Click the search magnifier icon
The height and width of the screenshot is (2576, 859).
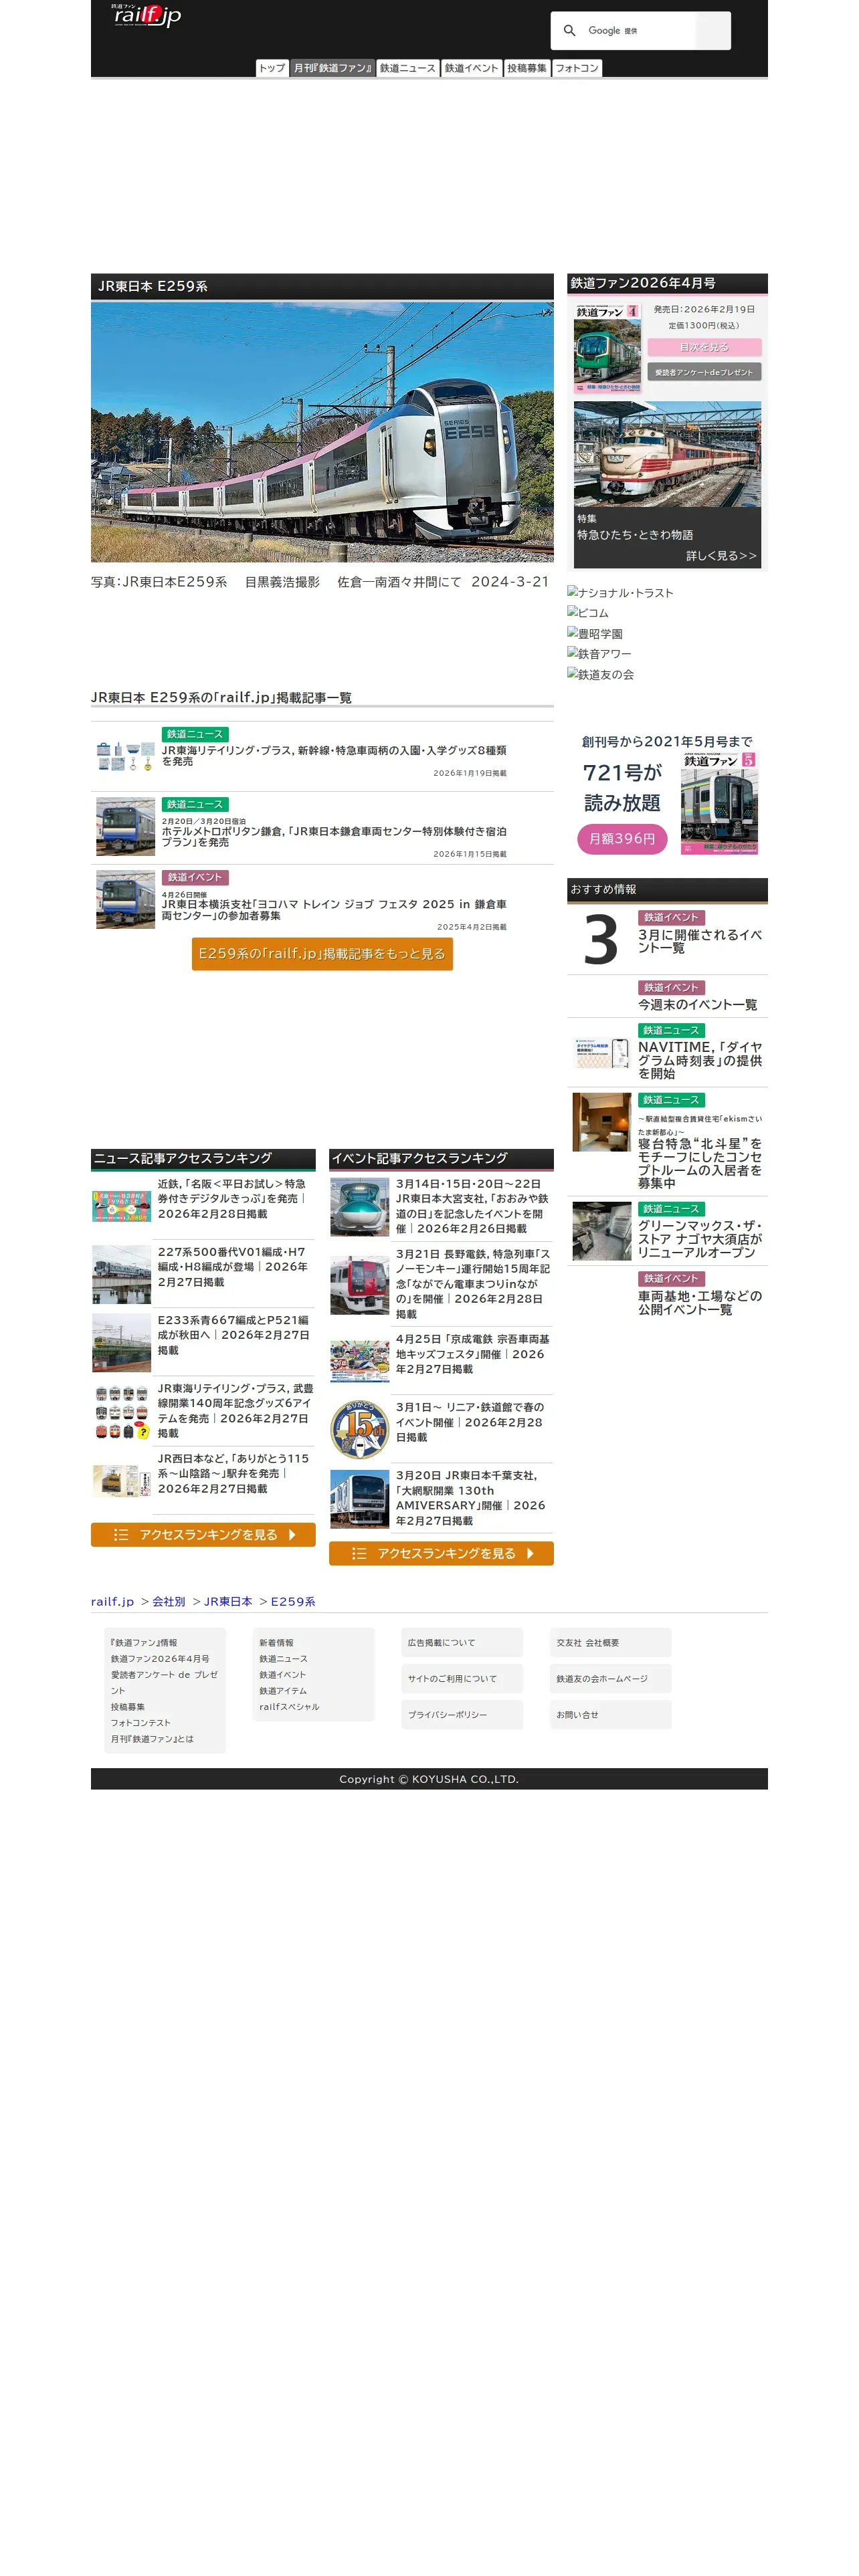tap(569, 31)
